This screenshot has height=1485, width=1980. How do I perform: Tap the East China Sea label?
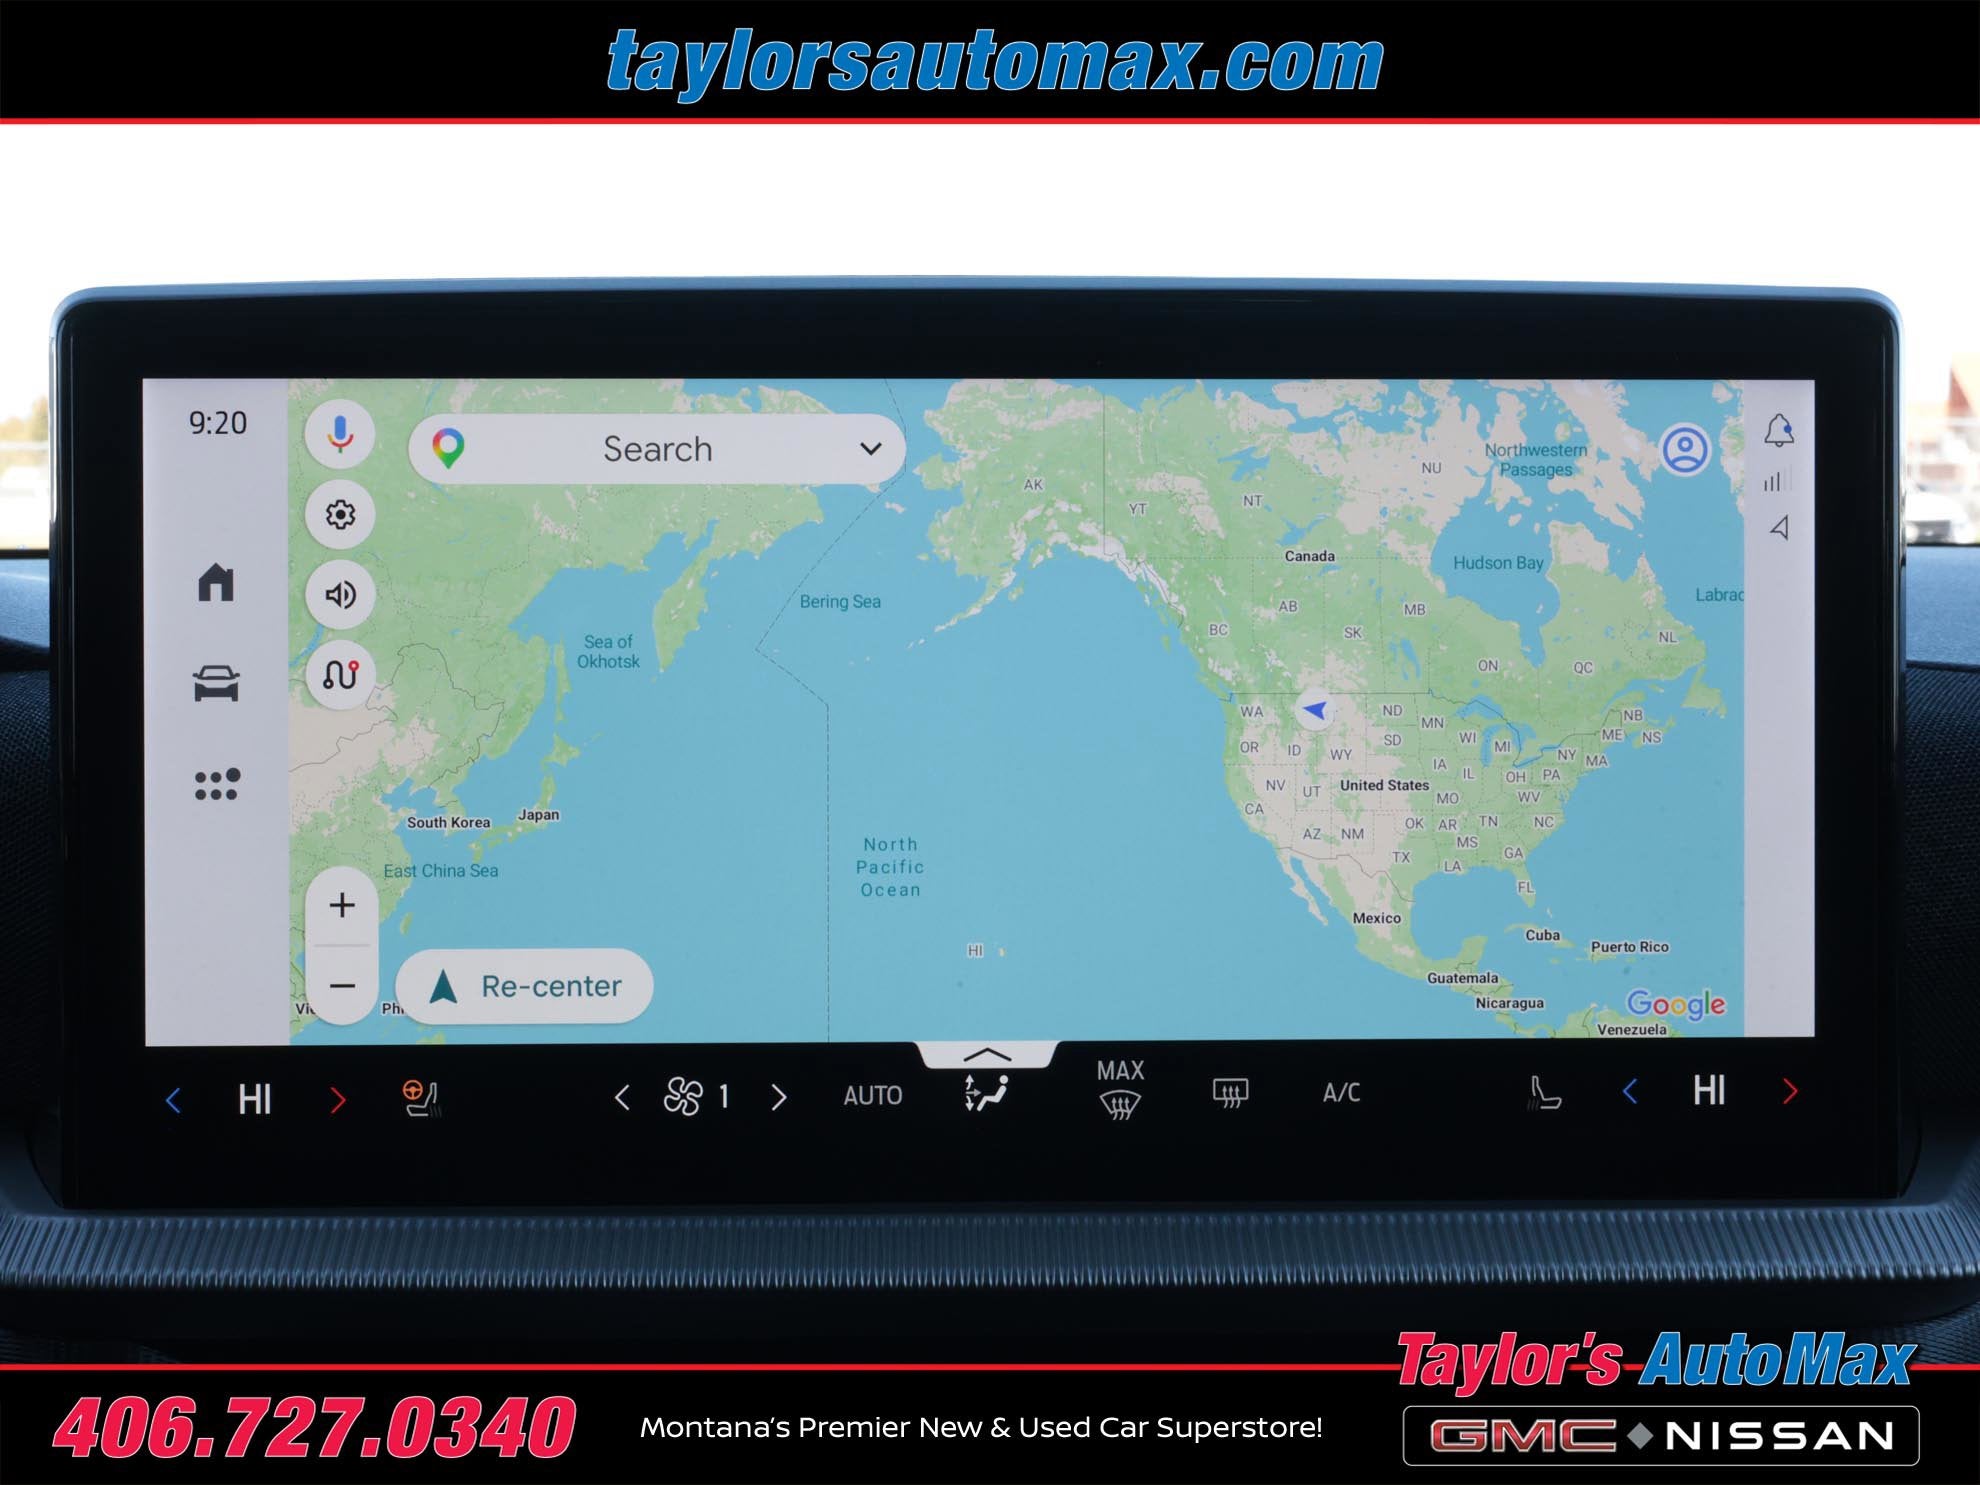point(441,871)
